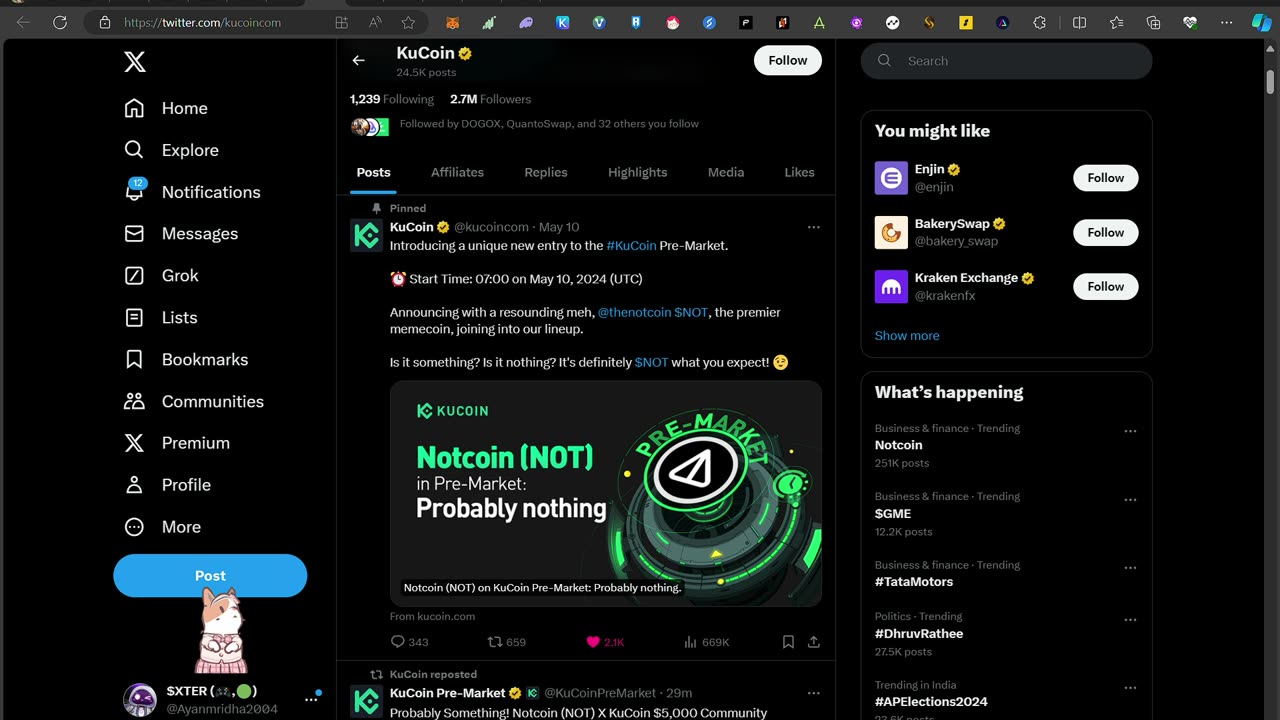View KuCoin's 2.7M Followers

point(491,99)
